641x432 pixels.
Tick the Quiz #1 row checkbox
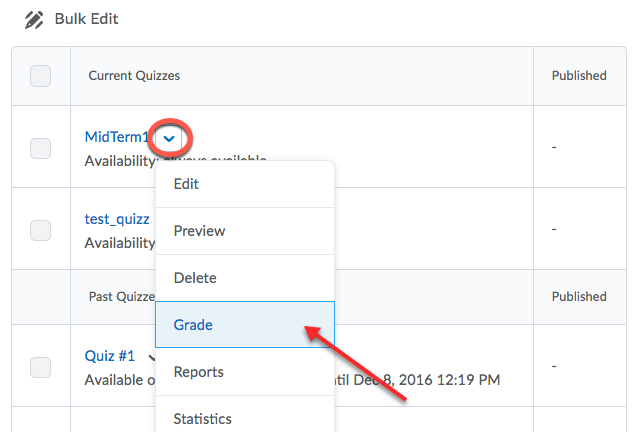tap(40, 367)
